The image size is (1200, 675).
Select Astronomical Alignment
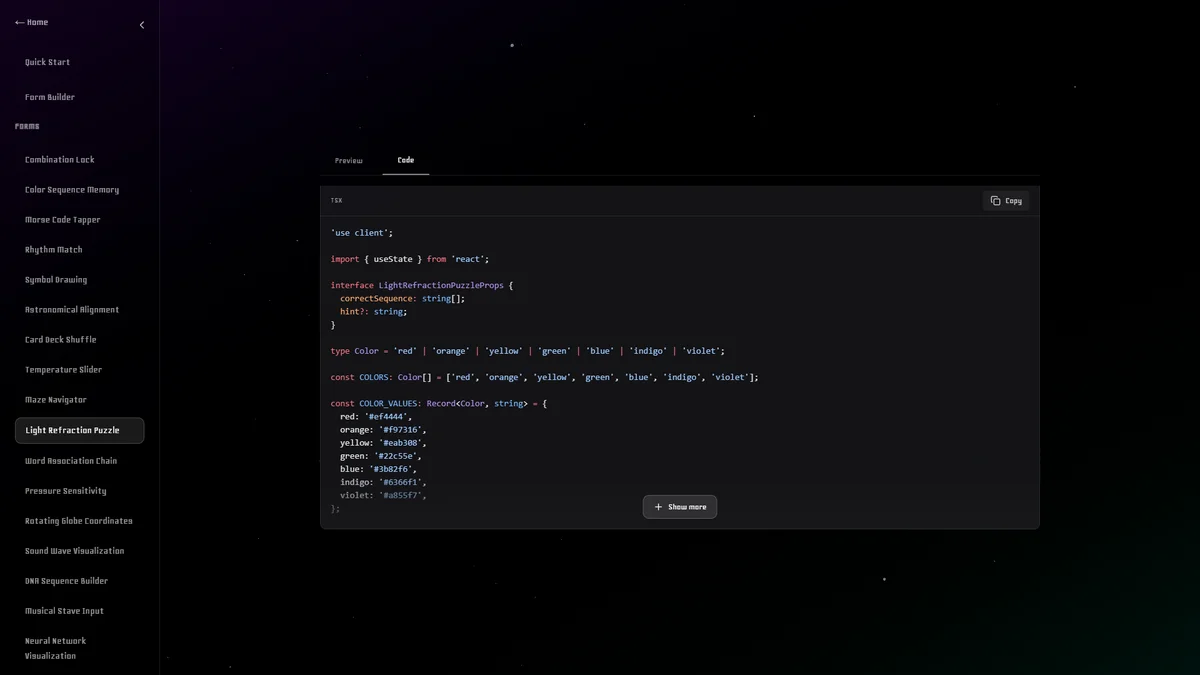(x=70, y=309)
